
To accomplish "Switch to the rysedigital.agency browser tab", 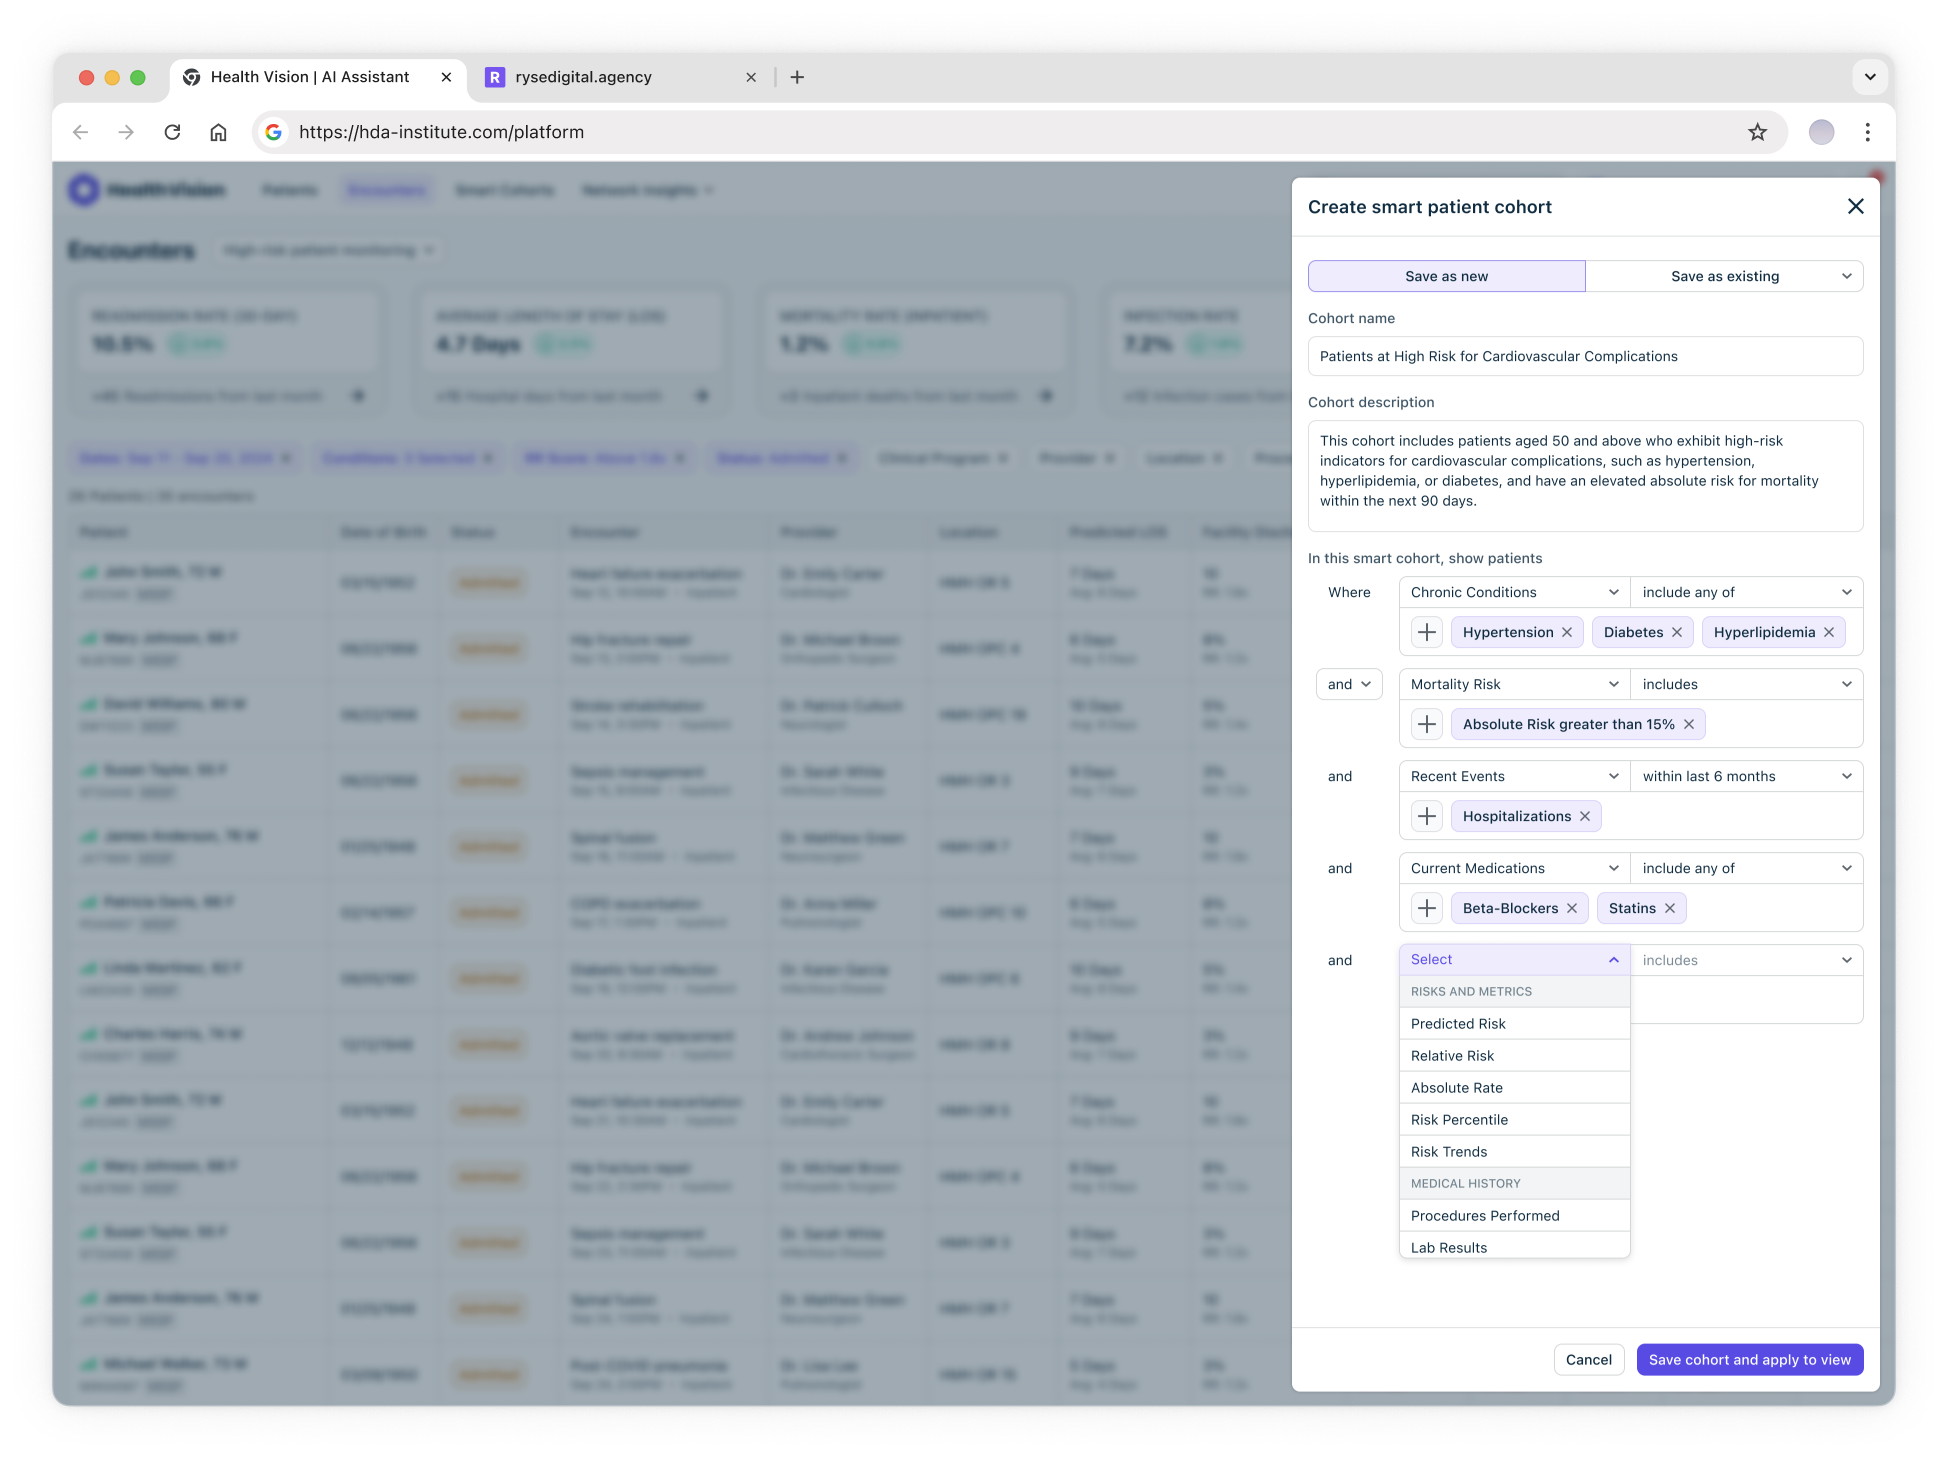I will click(583, 77).
